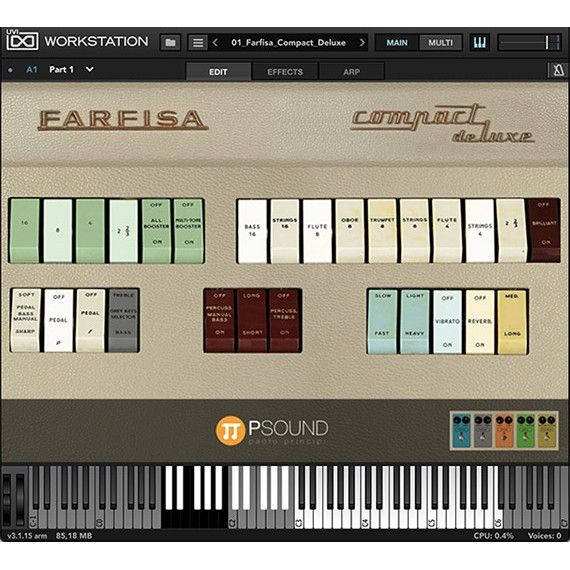Click the A1 part label
This screenshot has height=570, width=570.
click(32, 69)
